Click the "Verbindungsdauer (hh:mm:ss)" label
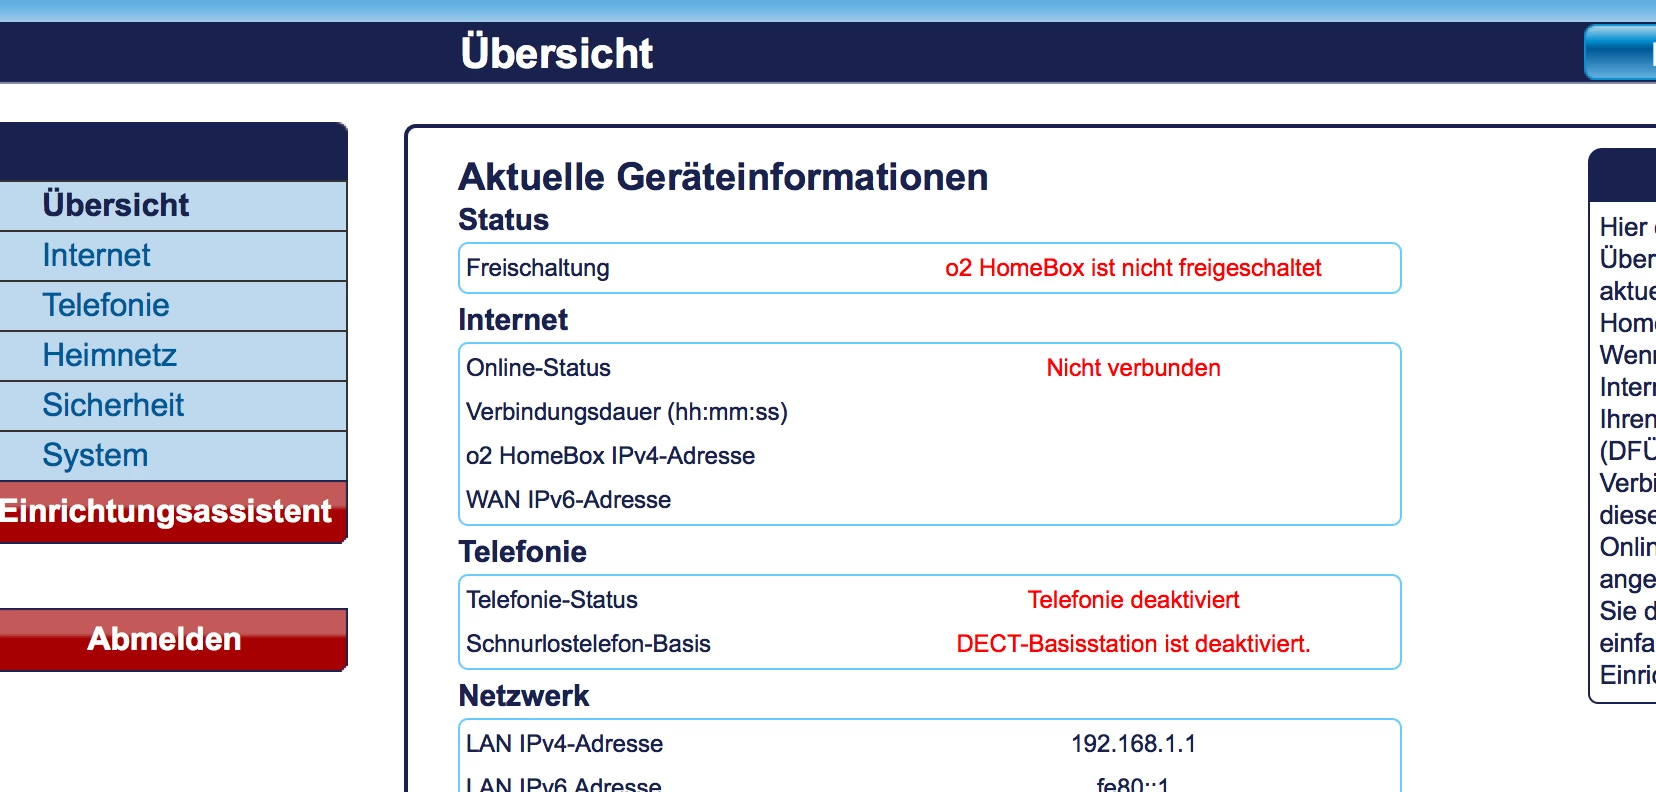Image resolution: width=1656 pixels, height=792 pixels. pyautogui.click(x=627, y=412)
